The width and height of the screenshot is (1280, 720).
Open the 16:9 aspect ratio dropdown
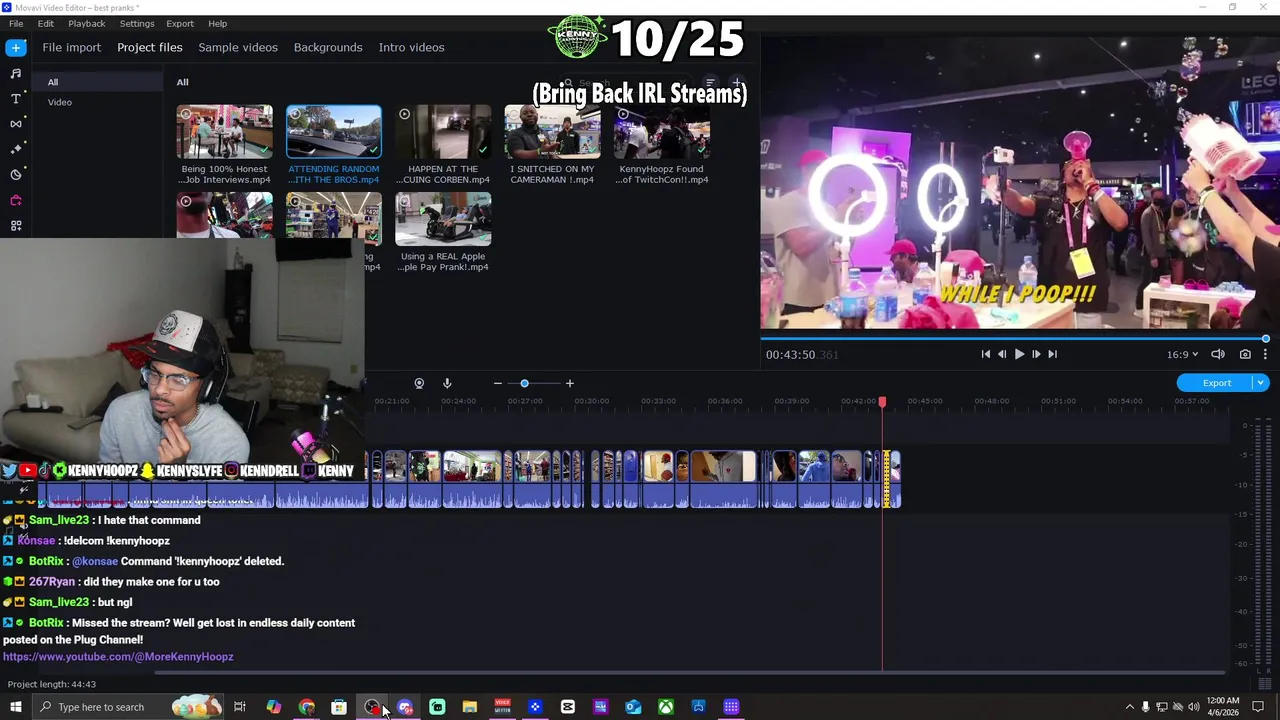[x=1182, y=354]
